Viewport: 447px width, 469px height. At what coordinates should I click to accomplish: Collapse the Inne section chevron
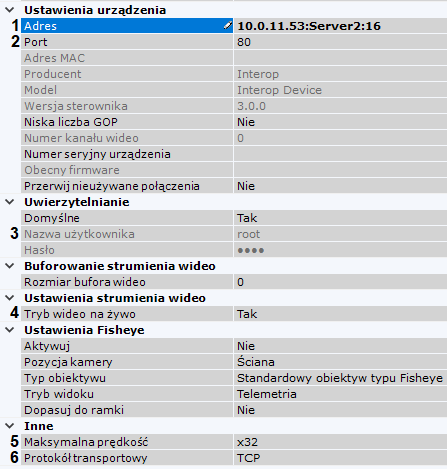[x=10, y=426]
